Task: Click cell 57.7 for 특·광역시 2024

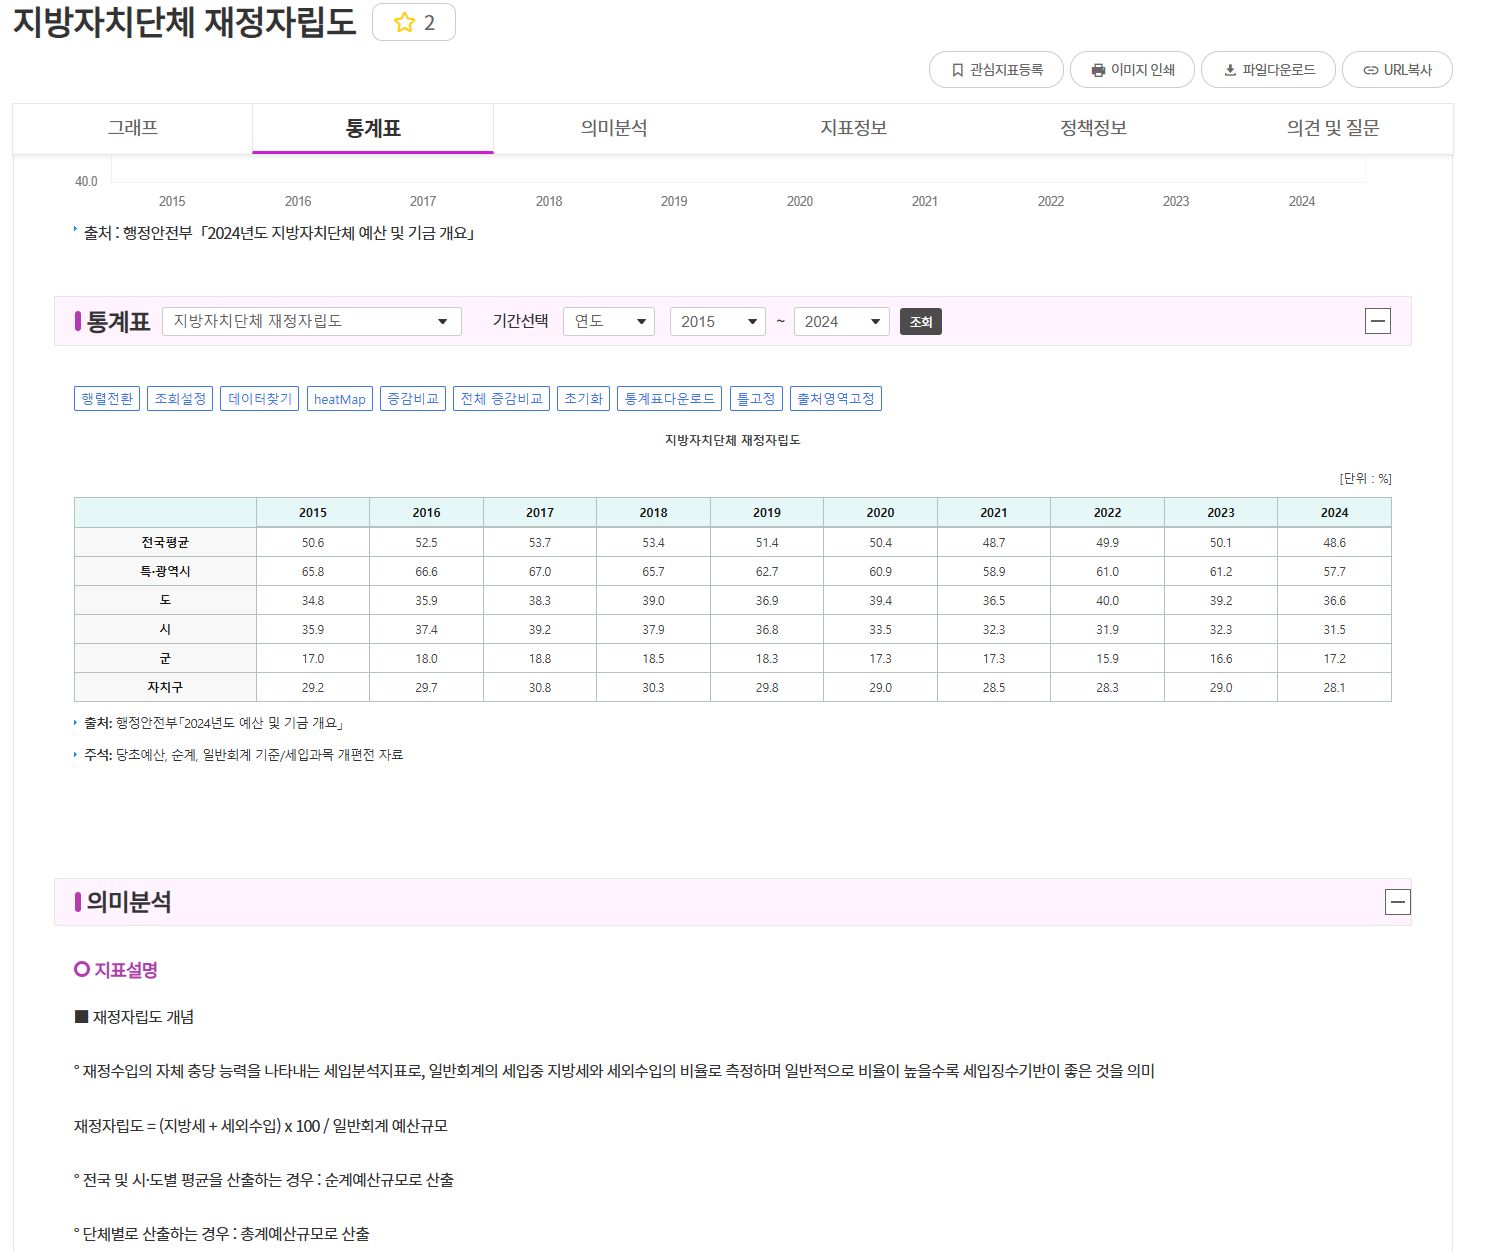Action: point(1334,571)
